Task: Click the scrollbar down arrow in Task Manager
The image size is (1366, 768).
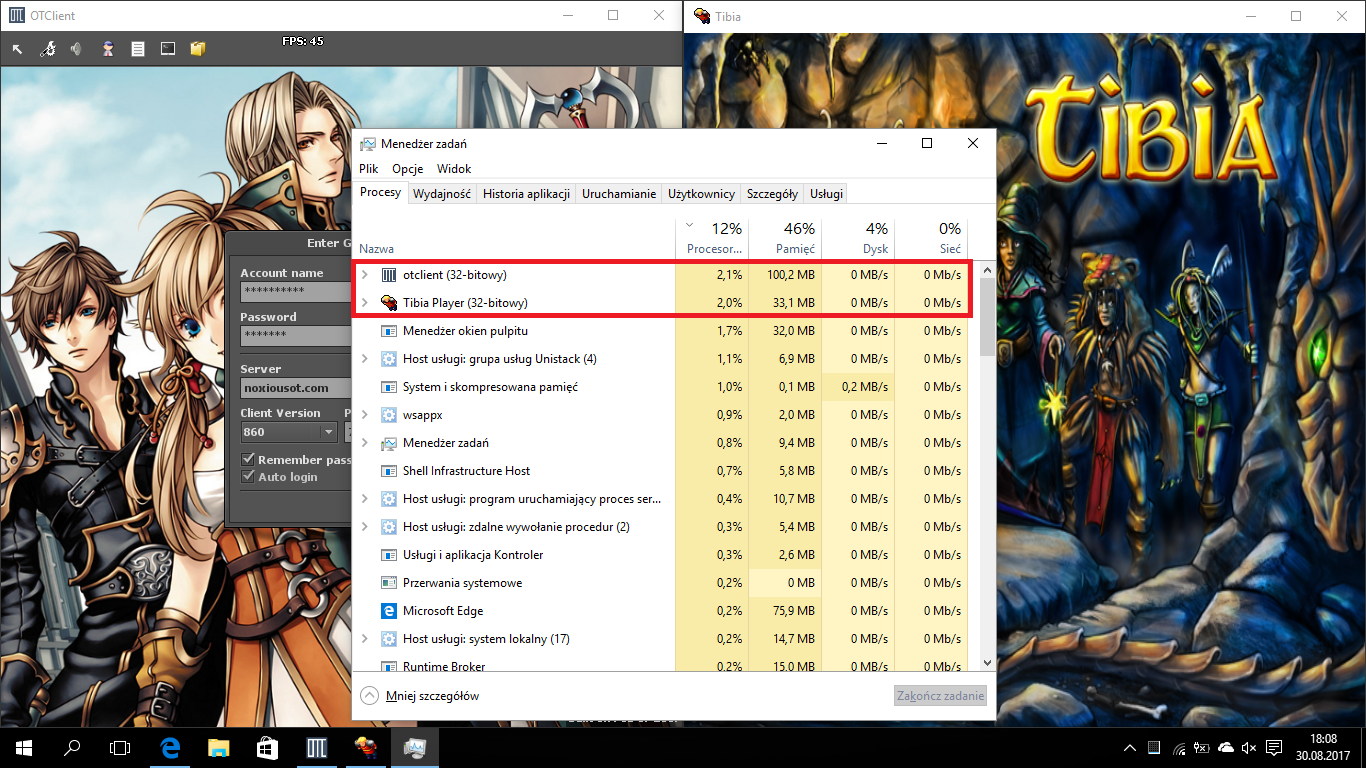Action: (x=988, y=662)
